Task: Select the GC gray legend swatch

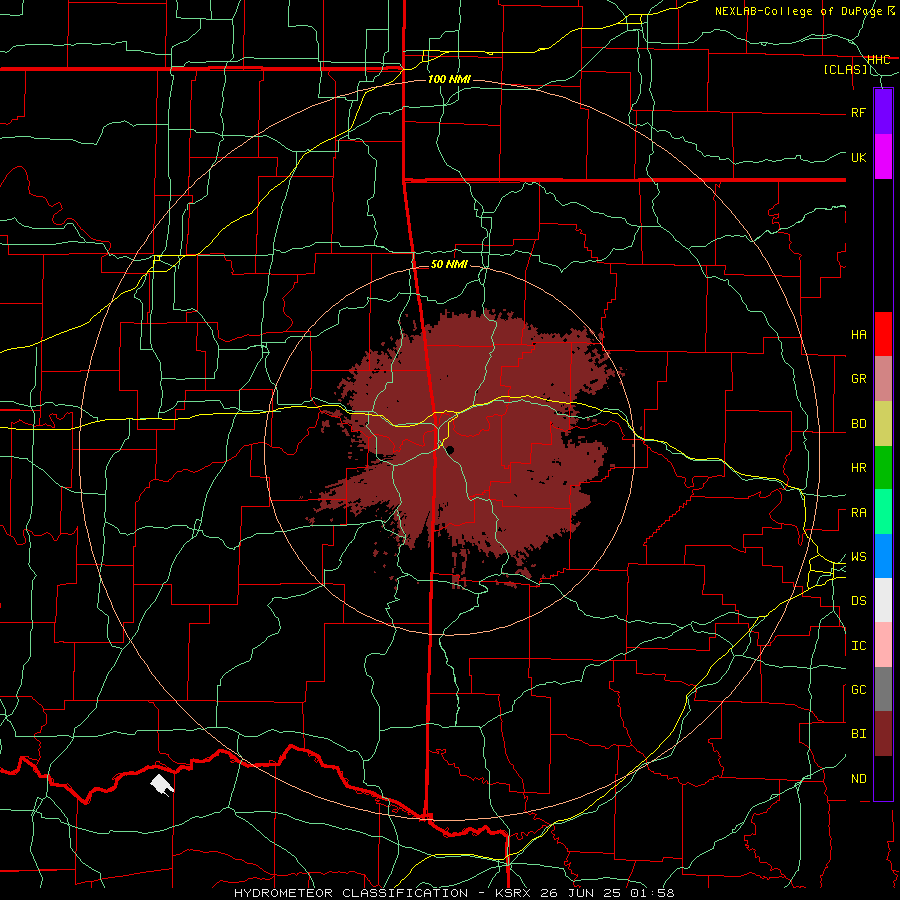Action: click(x=883, y=689)
